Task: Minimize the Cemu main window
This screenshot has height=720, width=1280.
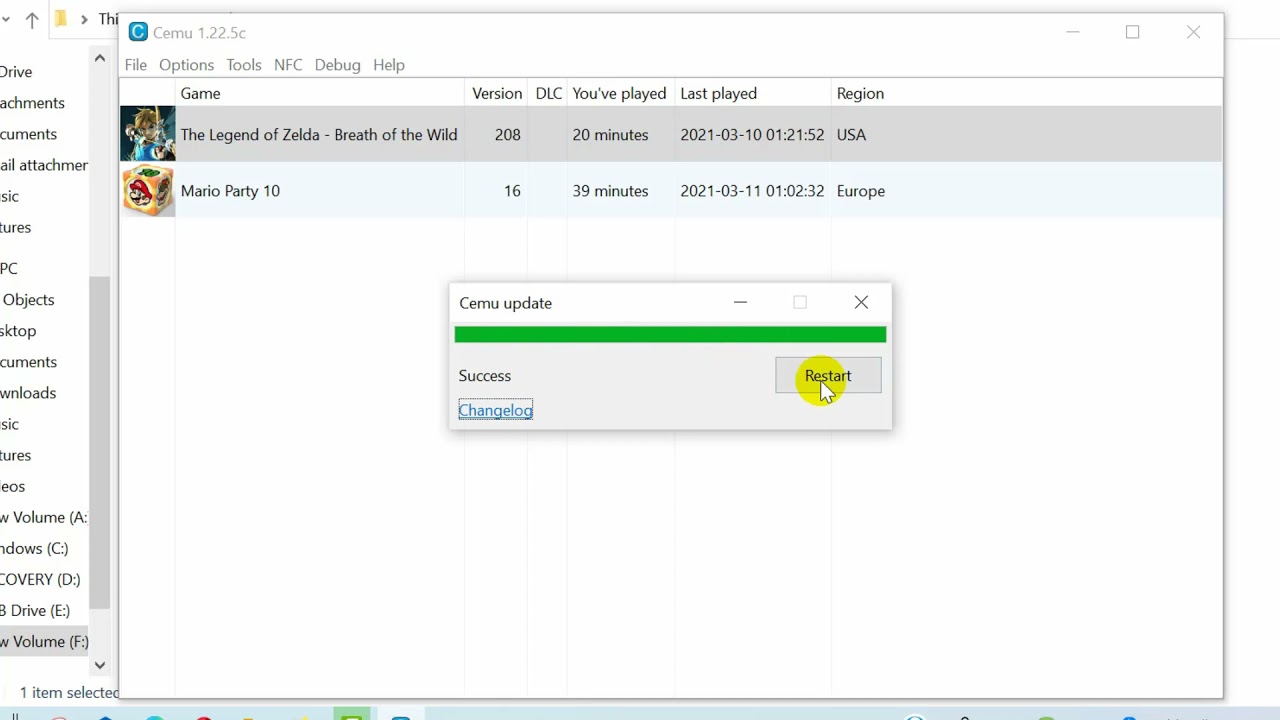Action: 1073,32
